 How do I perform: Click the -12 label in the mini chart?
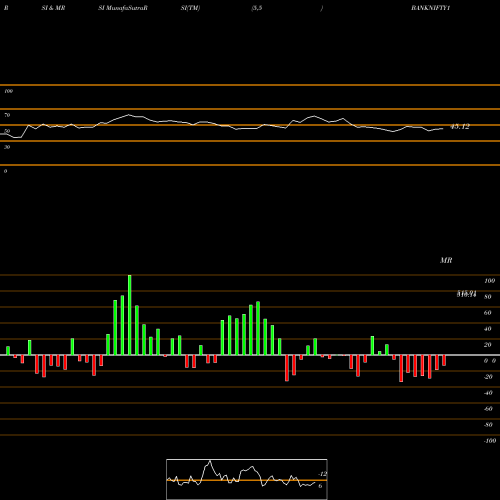tap(323, 474)
